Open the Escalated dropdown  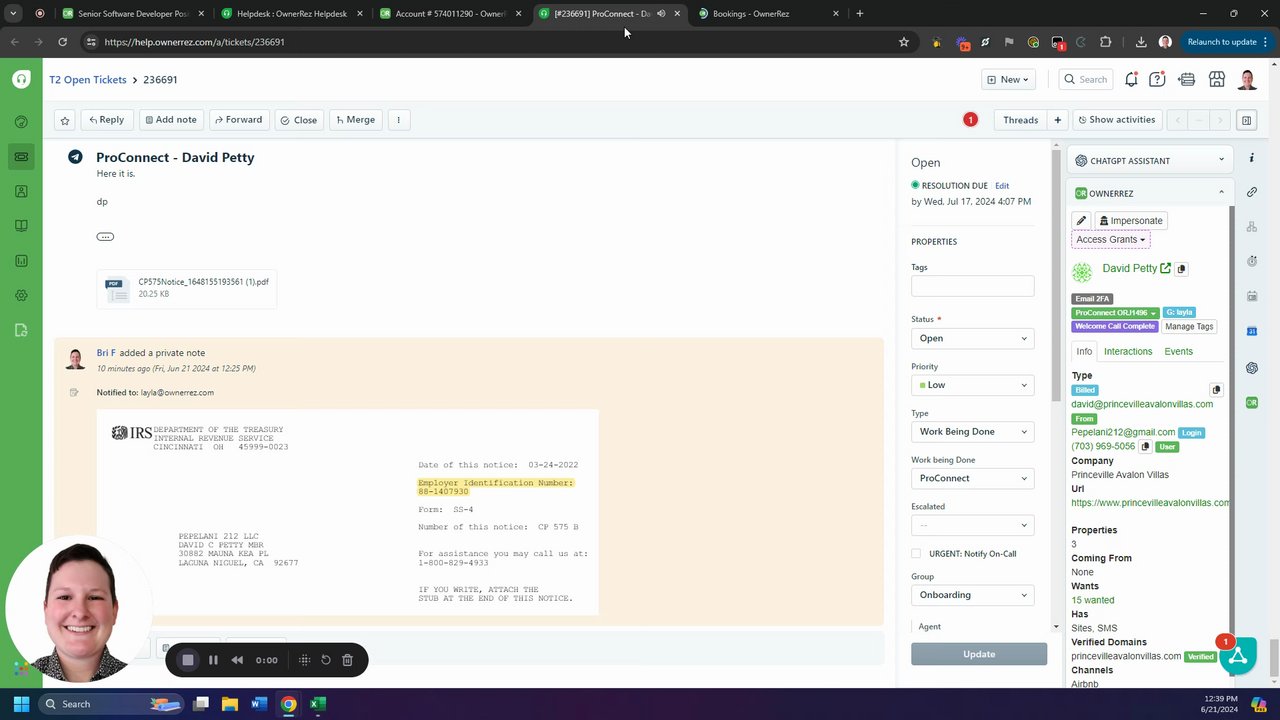972,525
